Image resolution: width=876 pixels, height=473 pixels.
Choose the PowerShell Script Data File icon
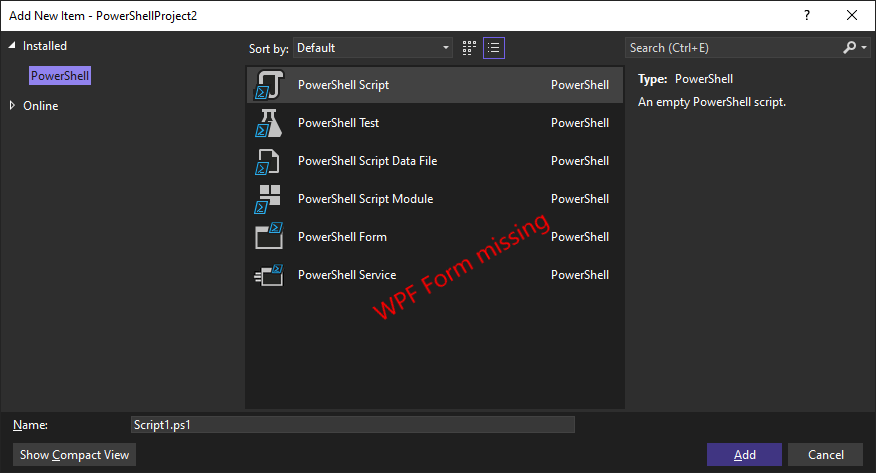coord(268,161)
